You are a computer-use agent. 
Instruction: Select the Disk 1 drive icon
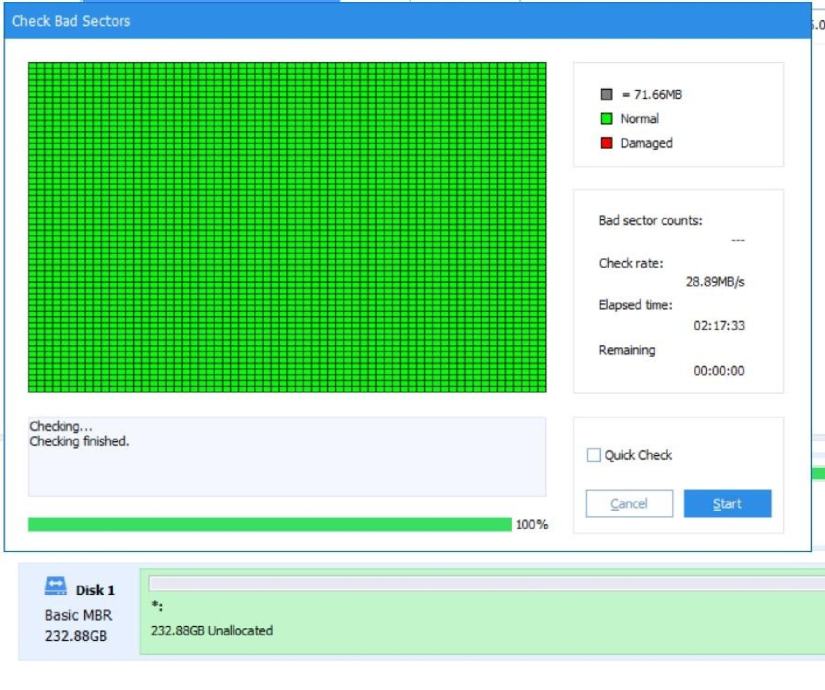pyautogui.click(x=55, y=586)
